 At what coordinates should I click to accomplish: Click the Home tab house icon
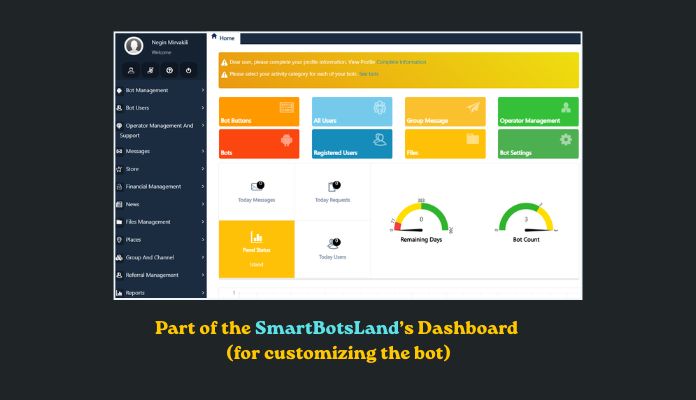tap(214, 36)
